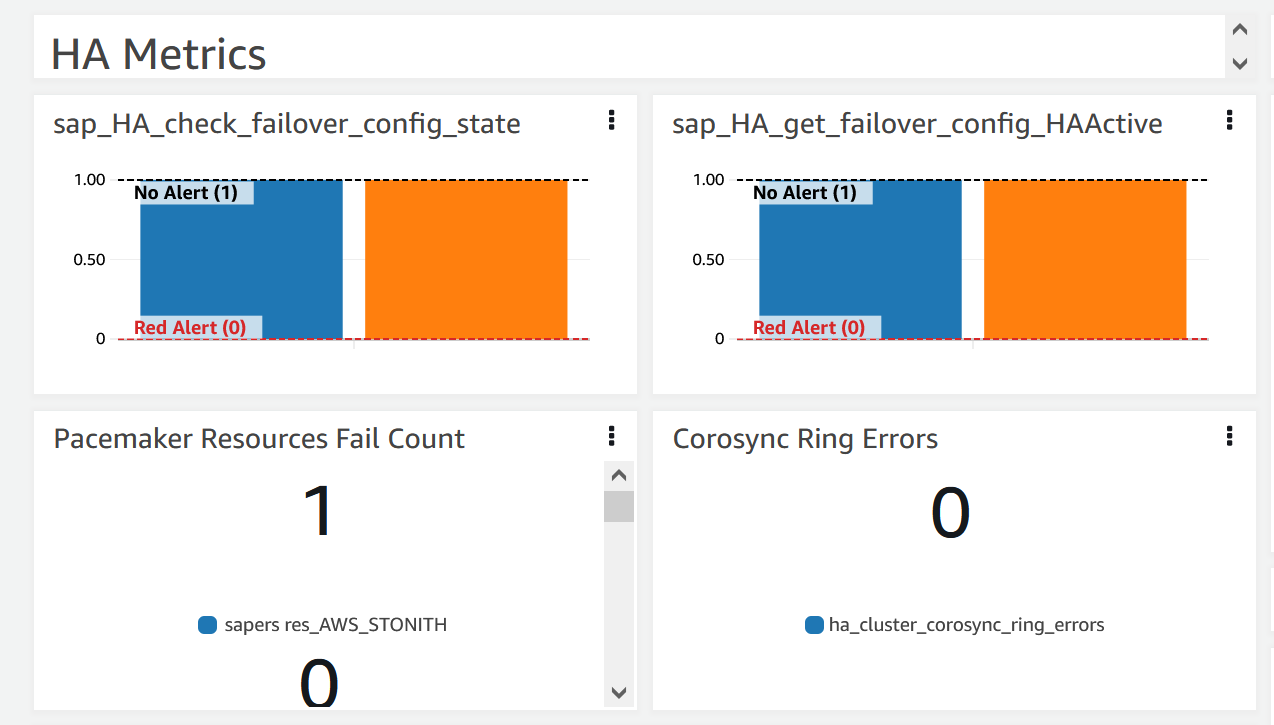
Task: Click the blue legend marker next to sapers res_AWS_STONITH
Action: pos(207,624)
